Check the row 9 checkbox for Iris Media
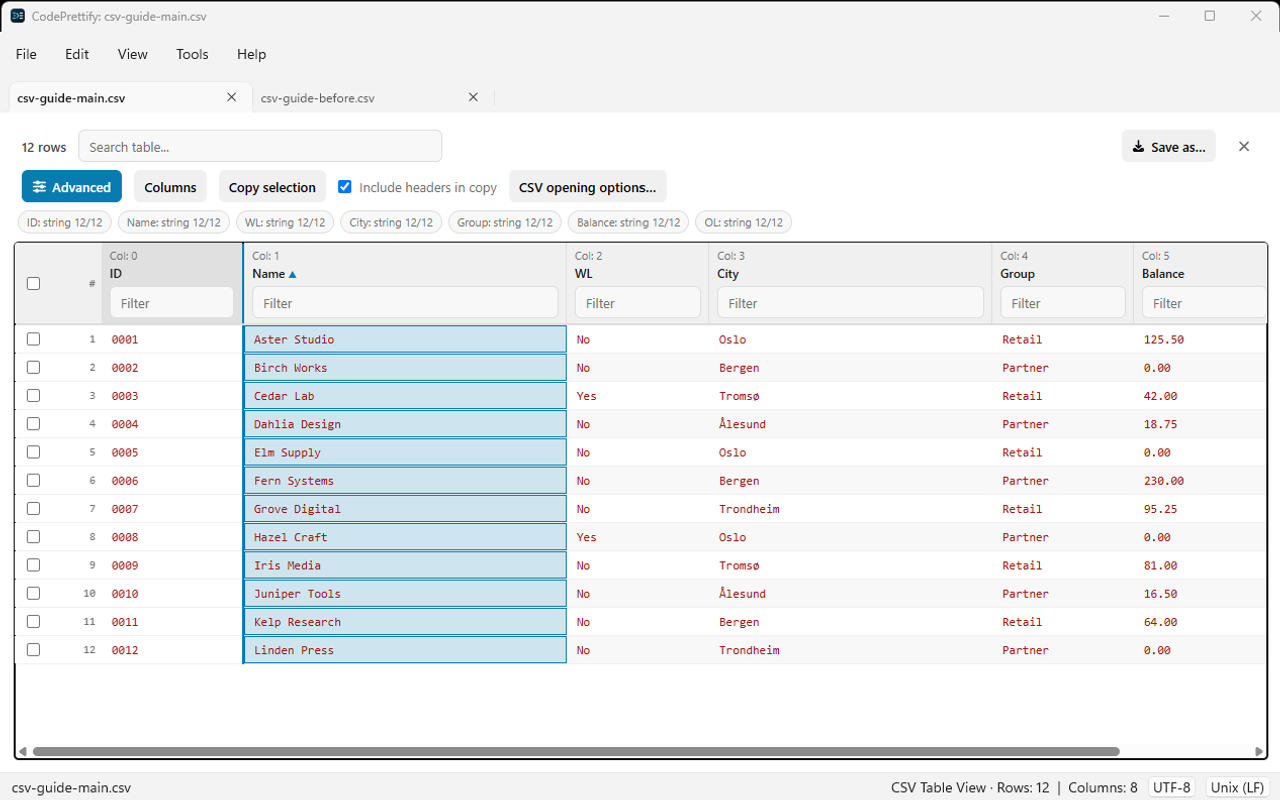The height and width of the screenshot is (800, 1280). [33, 565]
